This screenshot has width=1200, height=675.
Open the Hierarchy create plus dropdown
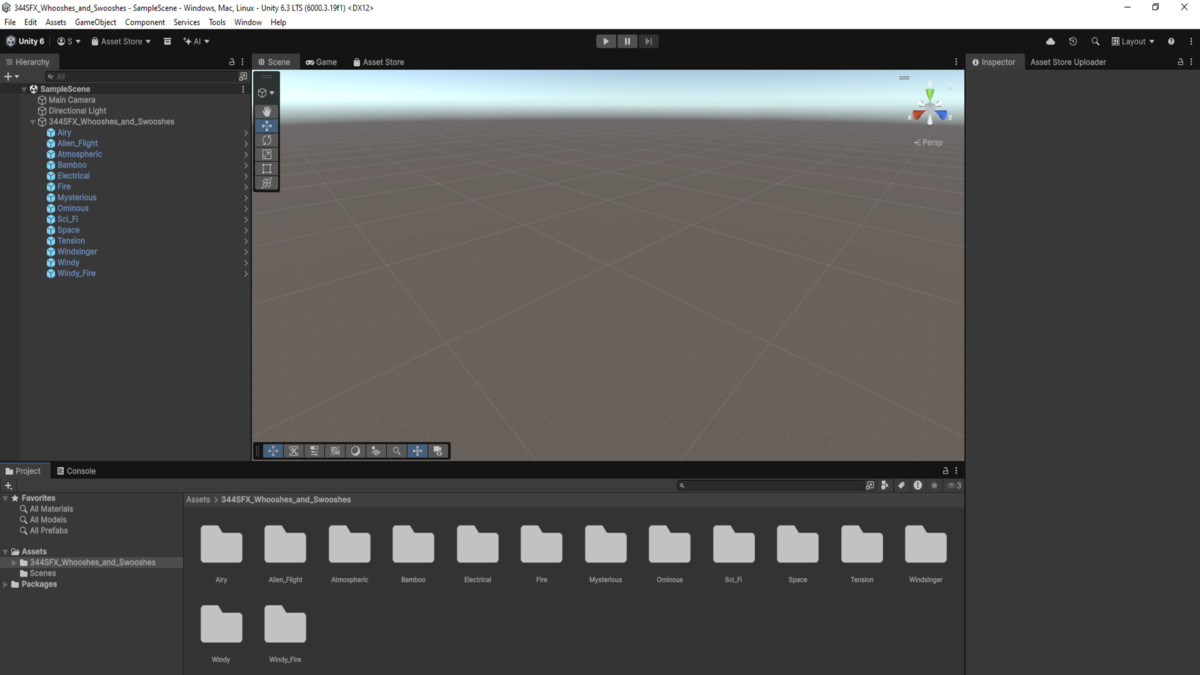[x=11, y=76]
